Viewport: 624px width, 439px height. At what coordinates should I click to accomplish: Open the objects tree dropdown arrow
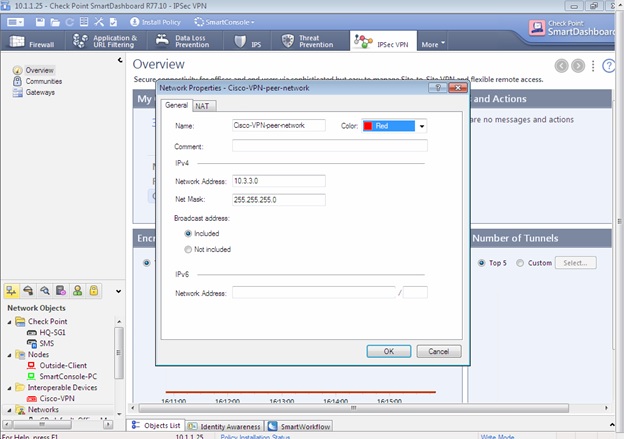pos(119,291)
